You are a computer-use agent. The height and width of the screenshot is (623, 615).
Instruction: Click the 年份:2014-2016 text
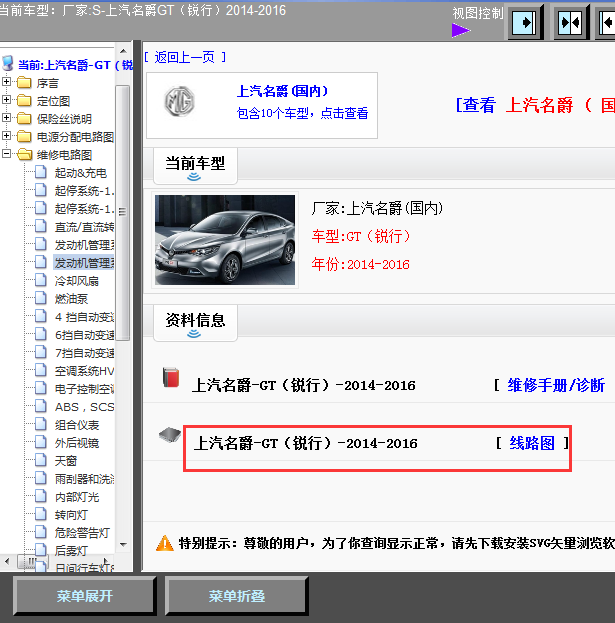coord(360,264)
